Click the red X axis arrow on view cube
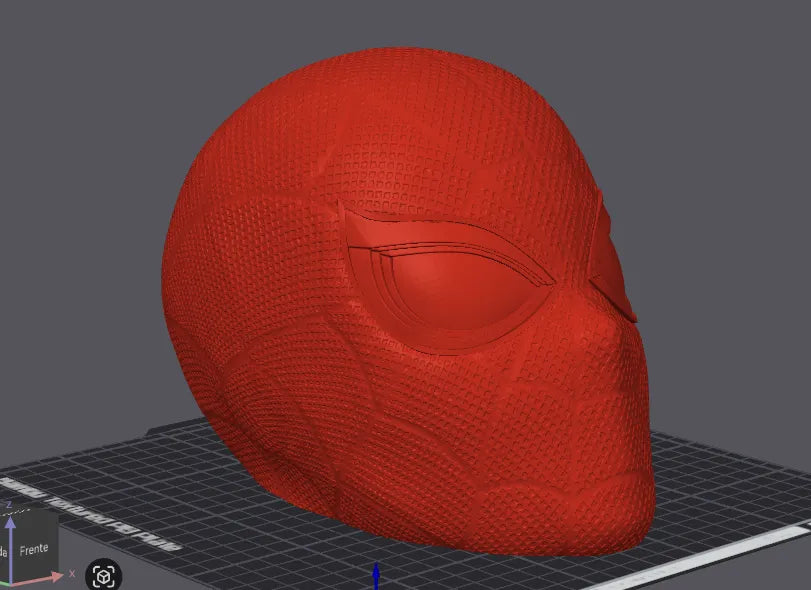This screenshot has height=590, width=811. [x=36, y=578]
